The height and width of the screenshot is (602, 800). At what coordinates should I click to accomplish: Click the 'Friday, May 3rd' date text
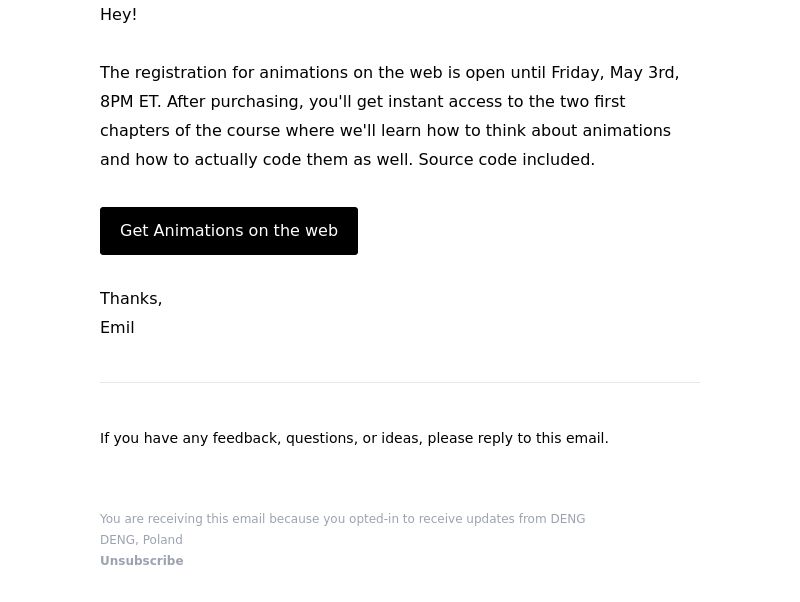613,72
